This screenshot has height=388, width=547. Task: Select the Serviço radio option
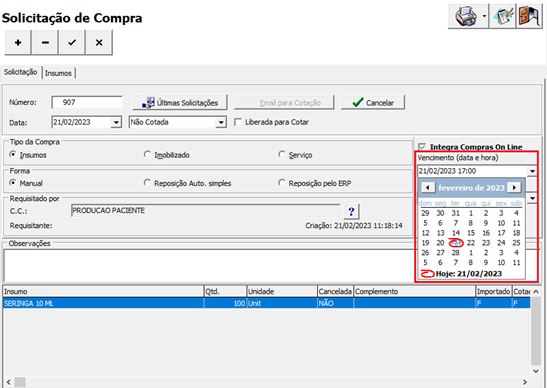point(282,154)
